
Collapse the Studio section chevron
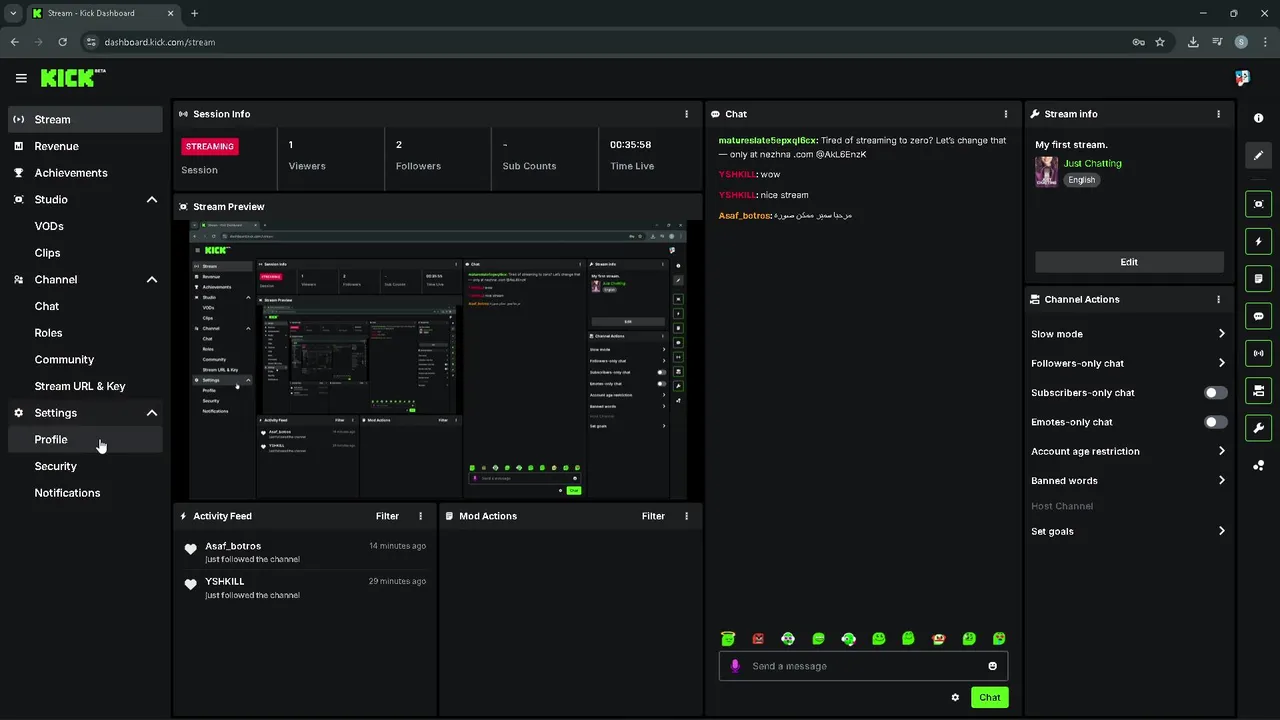[152, 200]
